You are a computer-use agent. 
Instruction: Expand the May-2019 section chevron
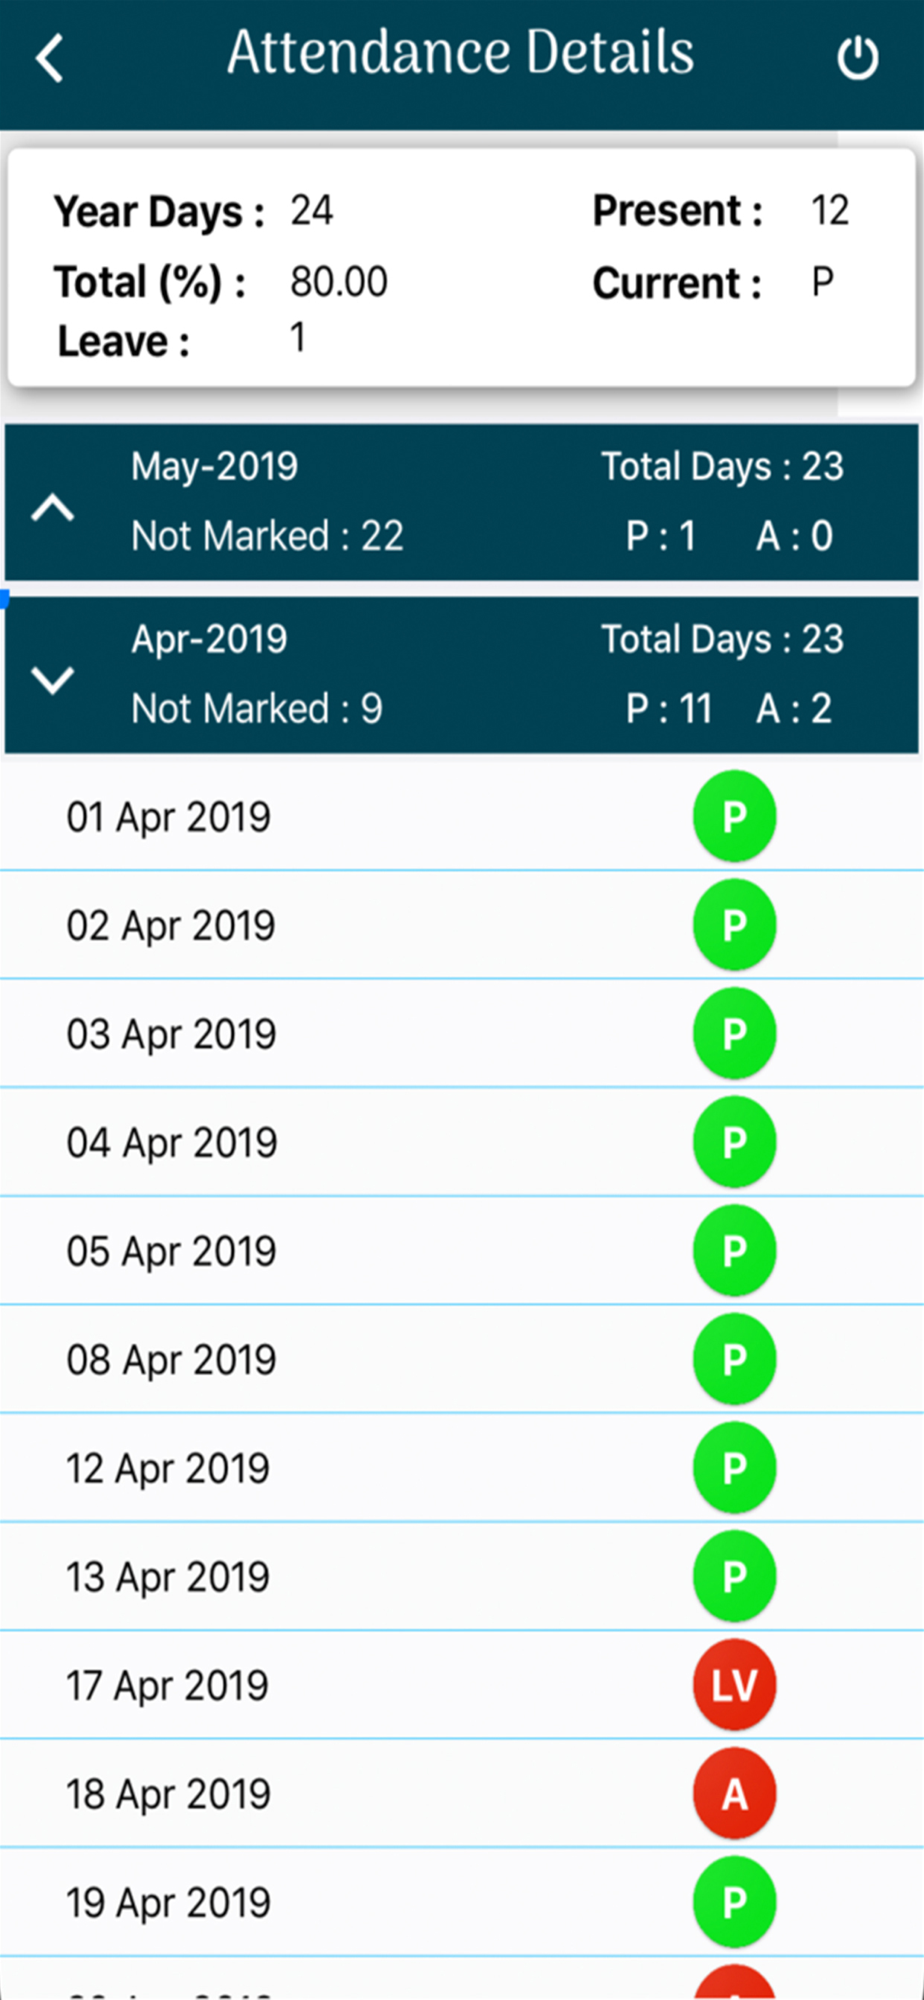(53, 508)
